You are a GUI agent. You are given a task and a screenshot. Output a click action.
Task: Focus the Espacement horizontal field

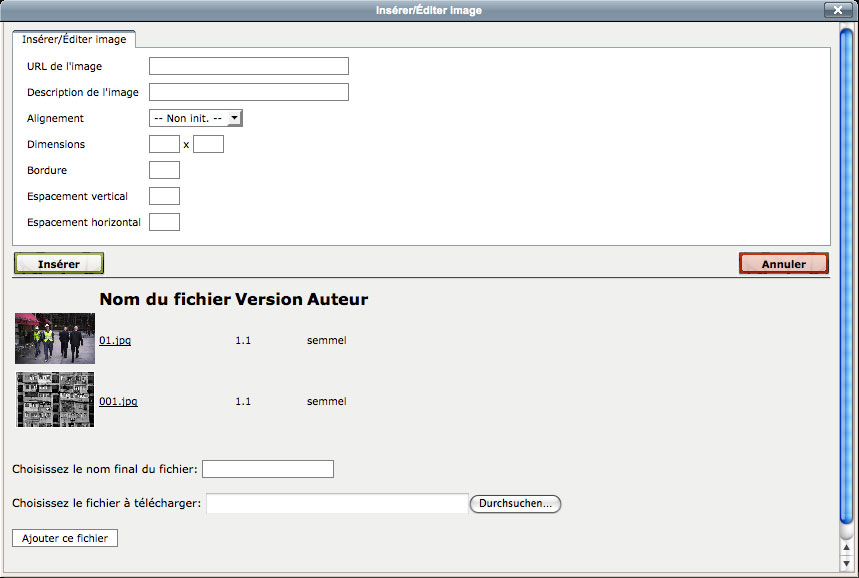click(164, 222)
